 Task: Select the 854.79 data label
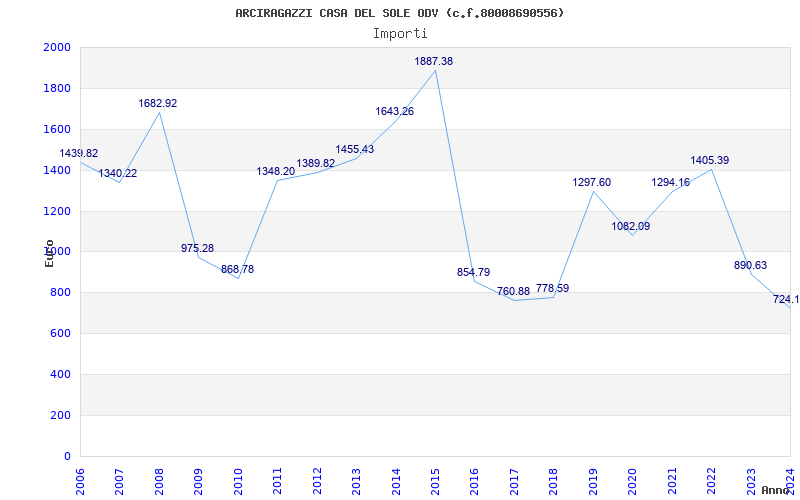click(x=473, y=272)
